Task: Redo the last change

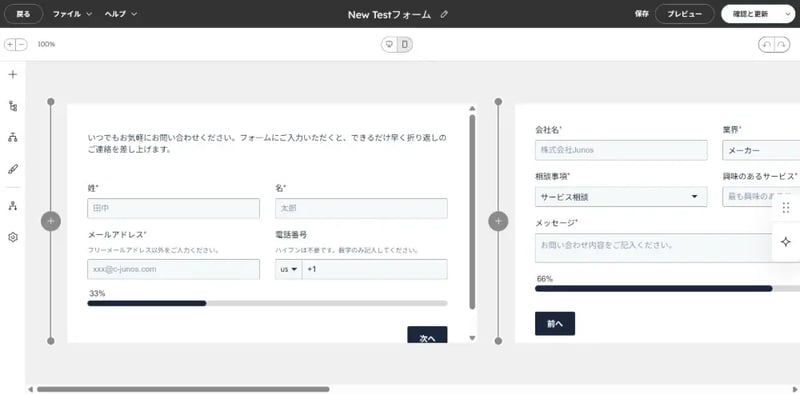Action: pyautogui.click(x=782, y=44)
